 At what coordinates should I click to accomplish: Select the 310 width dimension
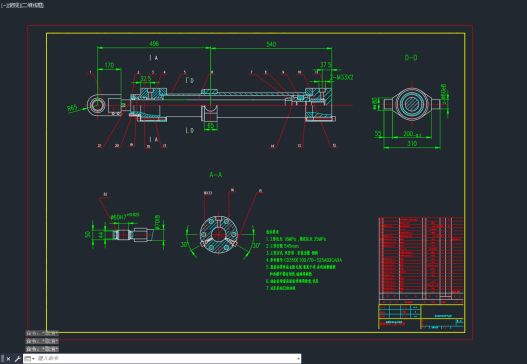412,144
